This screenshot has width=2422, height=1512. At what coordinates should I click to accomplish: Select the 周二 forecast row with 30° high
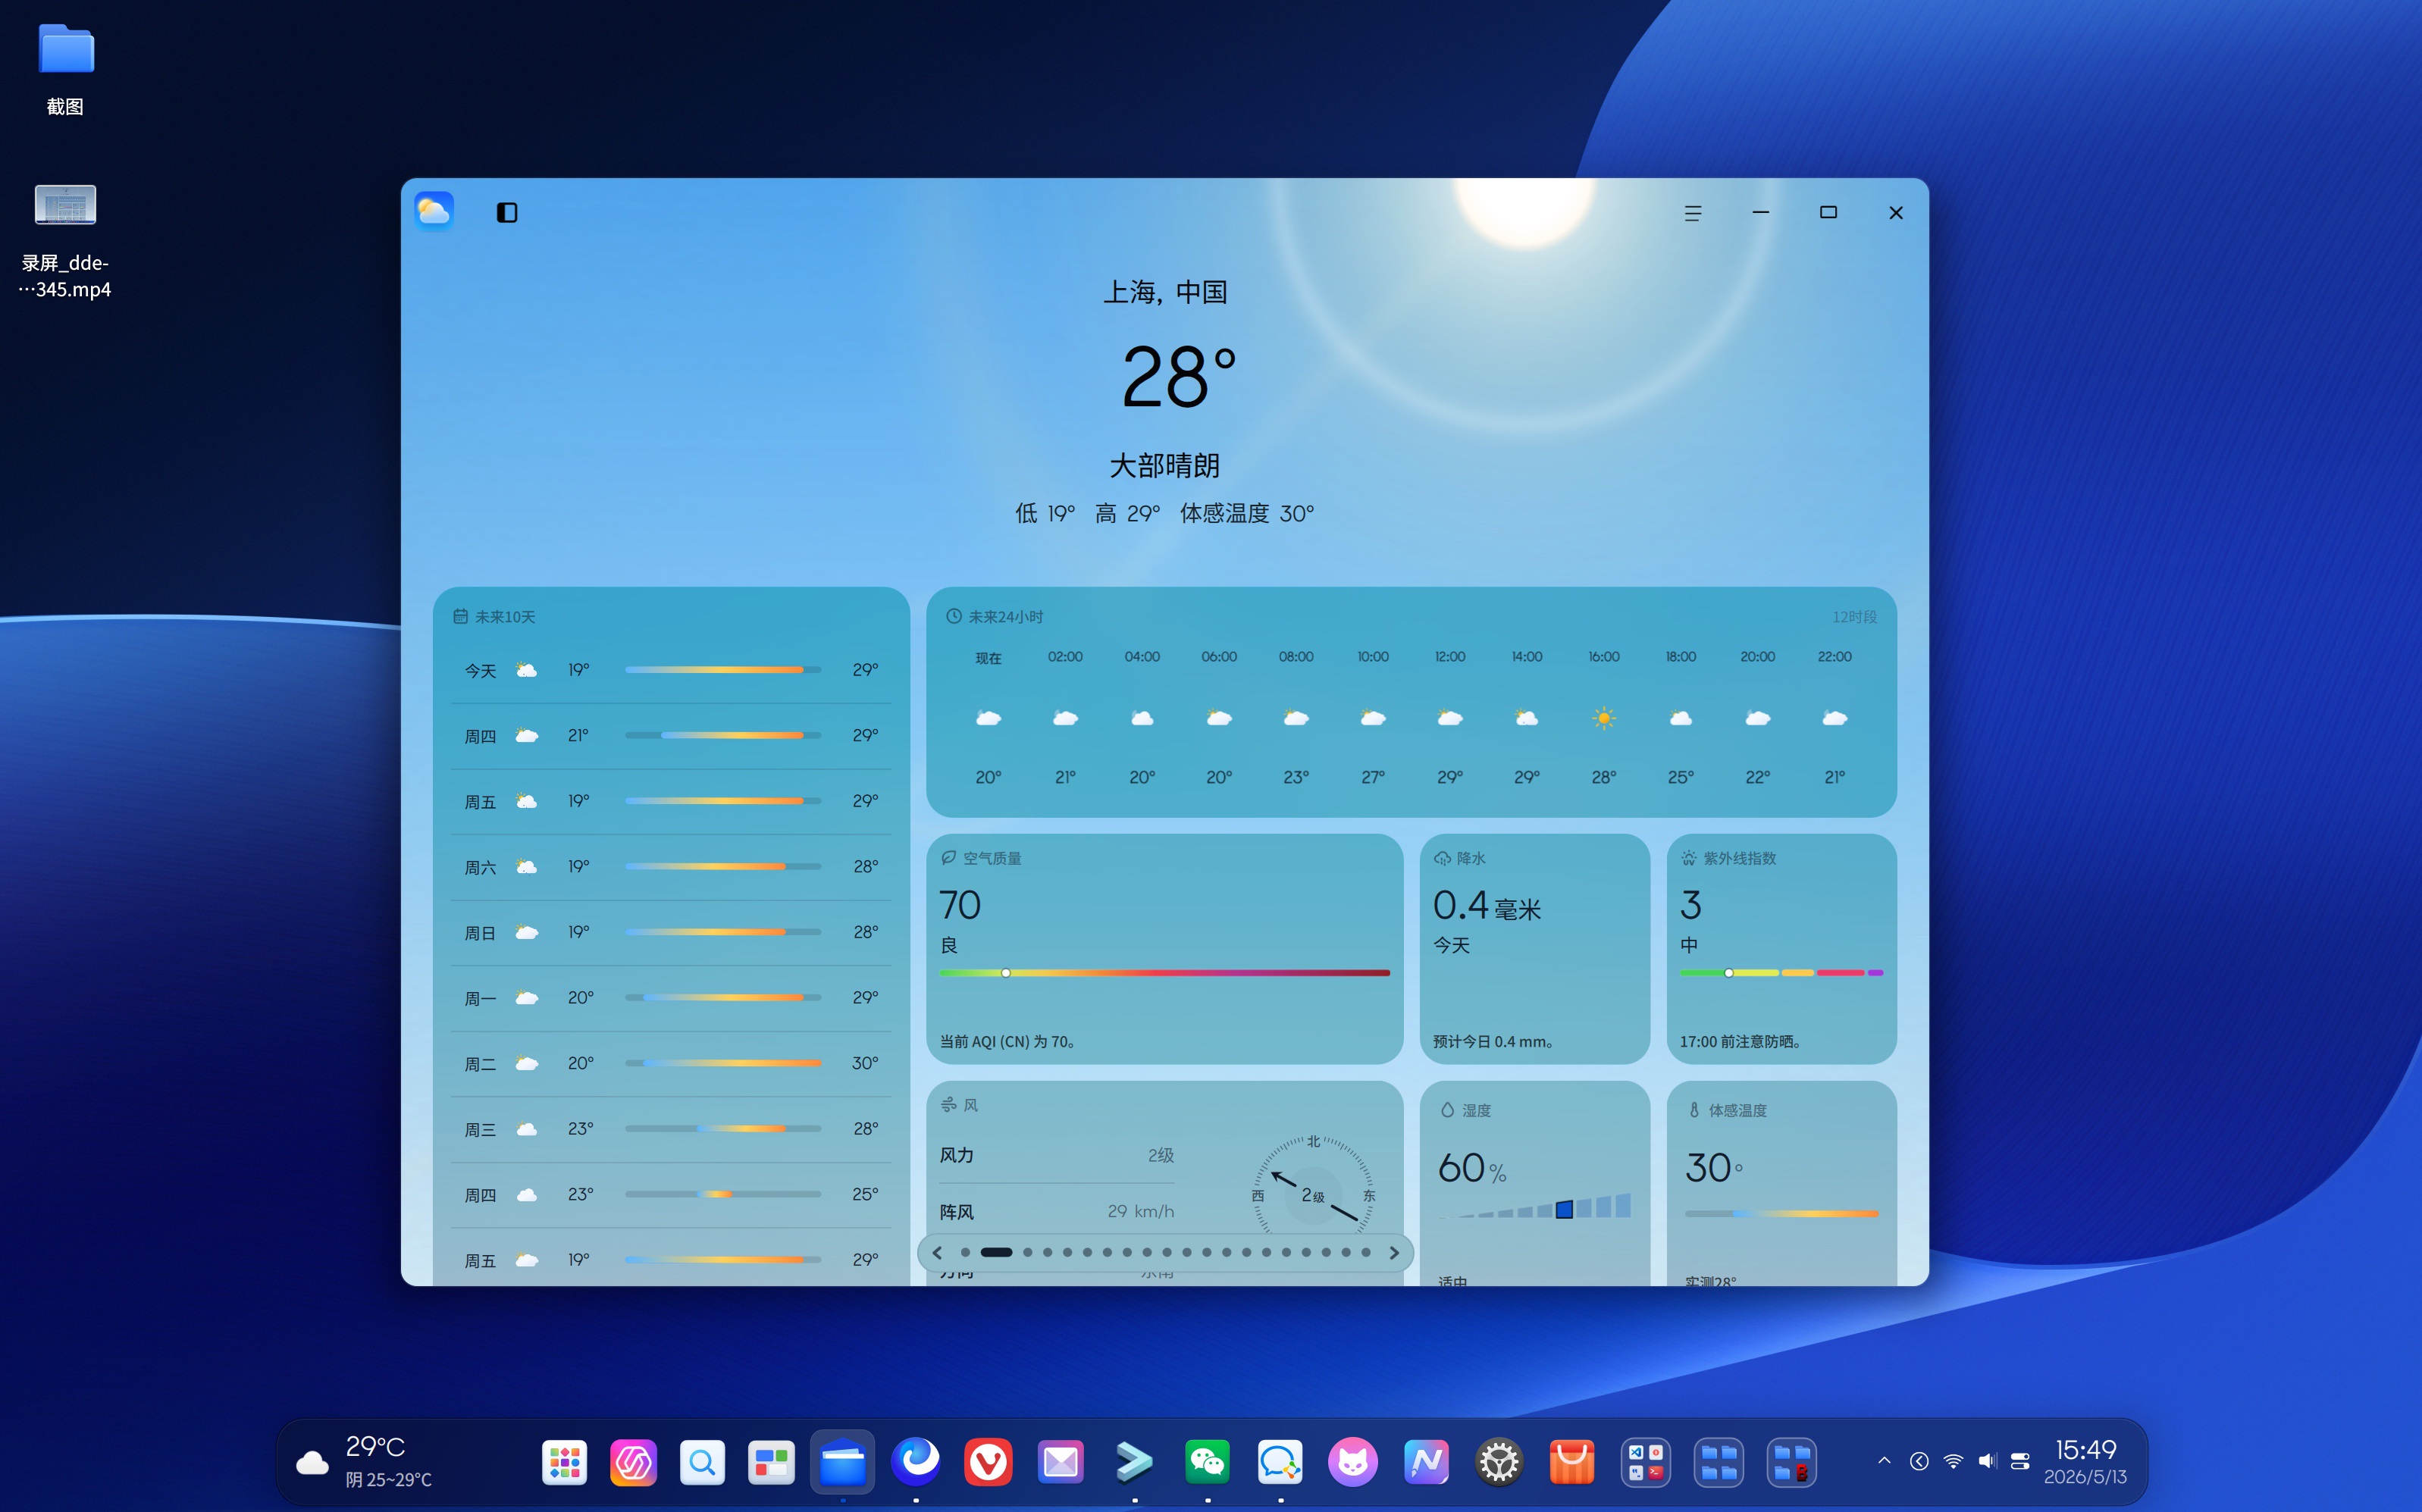point(671,1063)
